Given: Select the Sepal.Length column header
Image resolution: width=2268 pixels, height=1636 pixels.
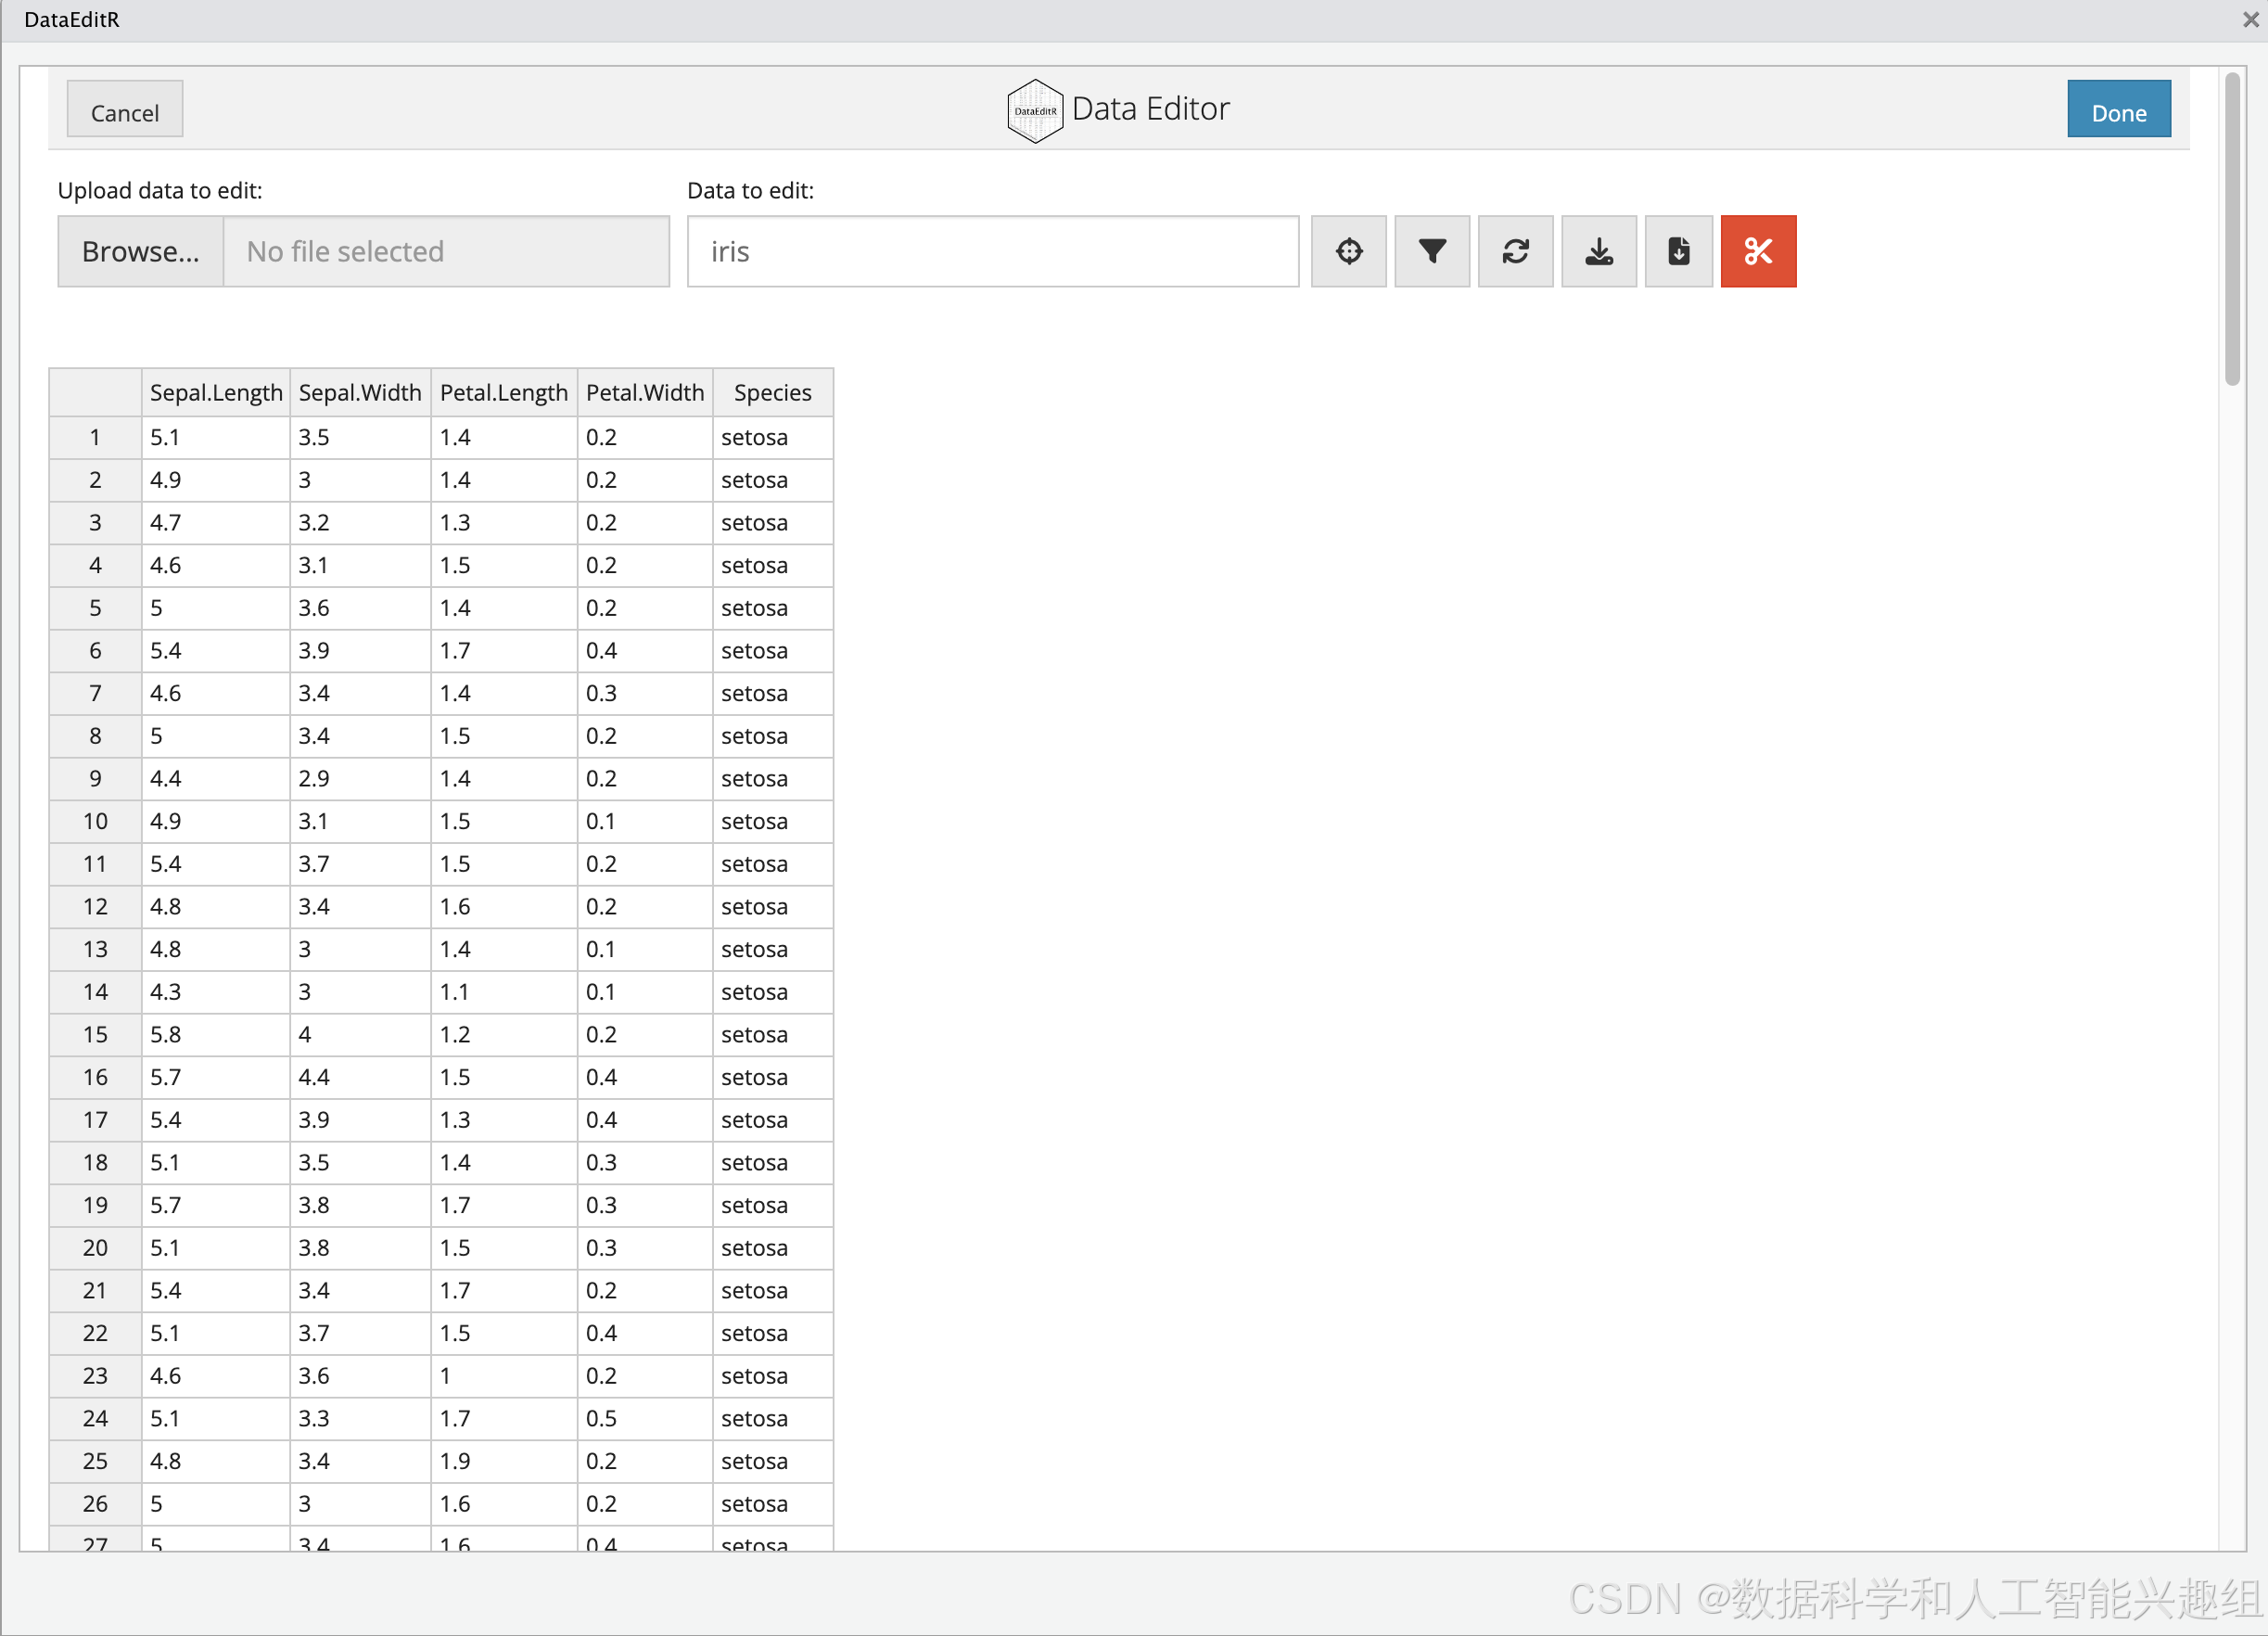Looking at the screenshot, I should [x=216, y=392].
